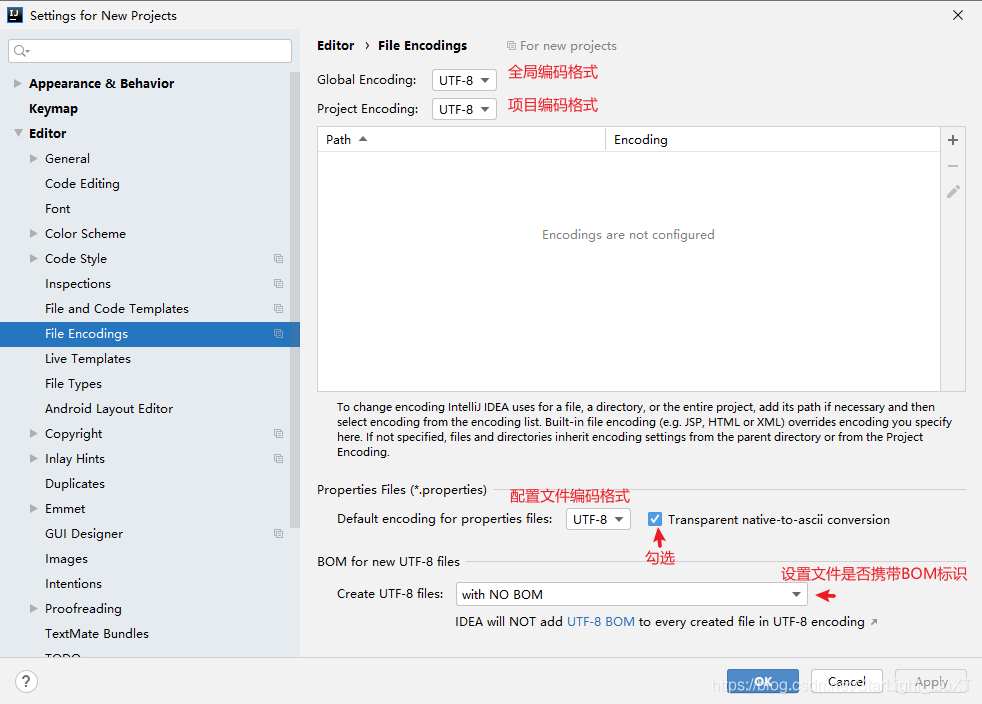Screen dimensions: 982x704
Task: Click the Cancel button
Action: (847, 681)
